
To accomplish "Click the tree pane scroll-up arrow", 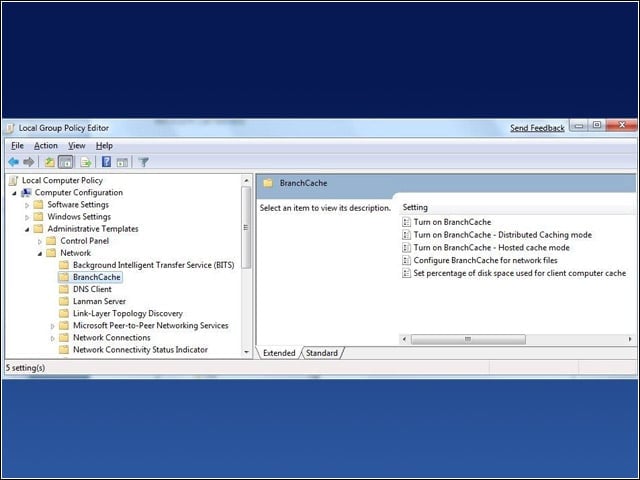I will coord(246,180).
